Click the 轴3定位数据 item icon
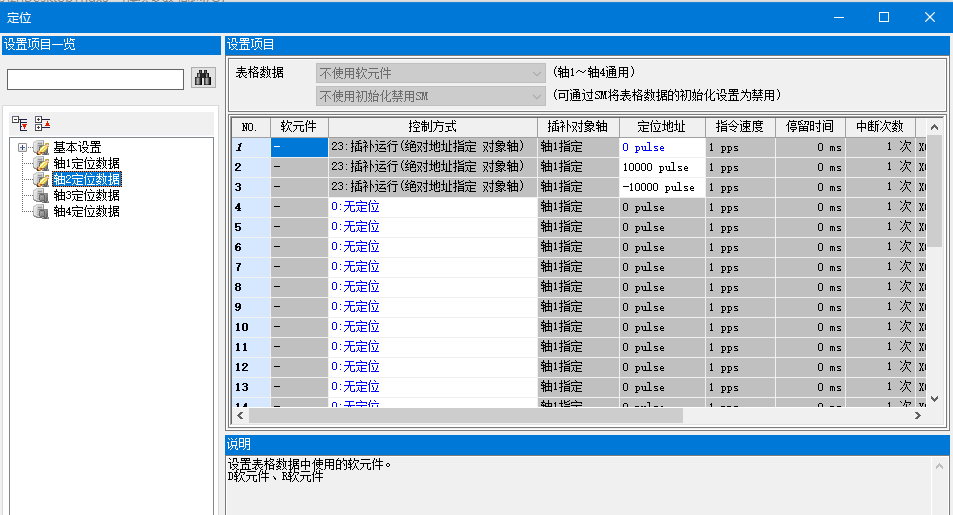953x515 pixels. [41, 196]
